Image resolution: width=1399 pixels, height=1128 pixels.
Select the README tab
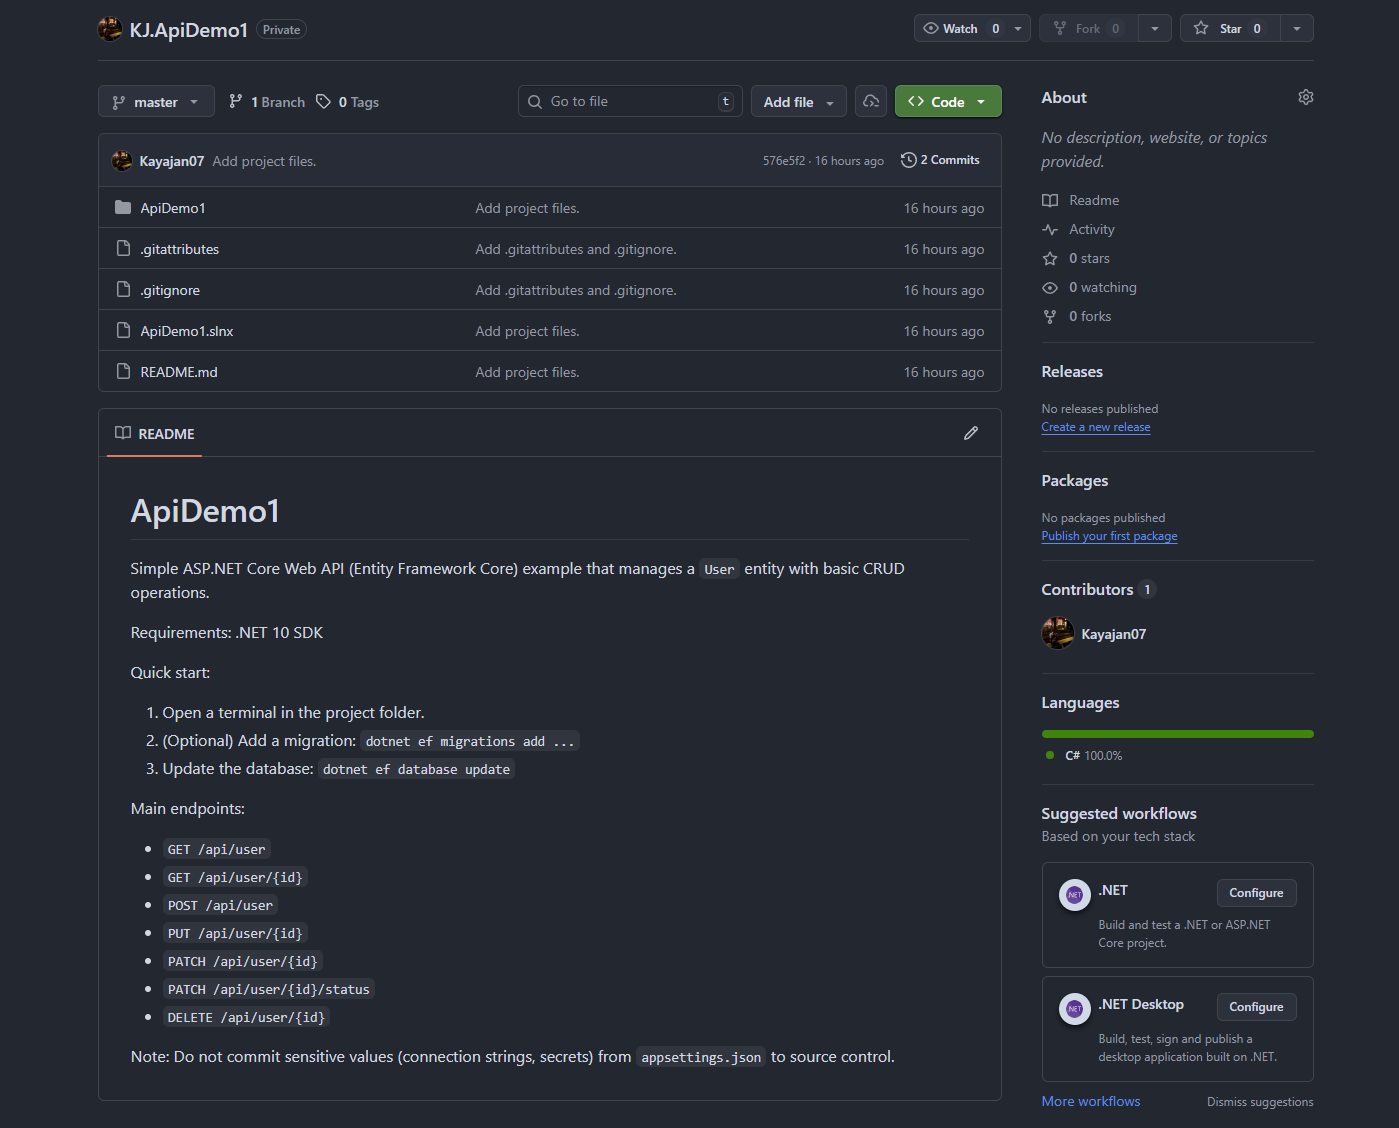pyautogui.click(x=155, y=434)
